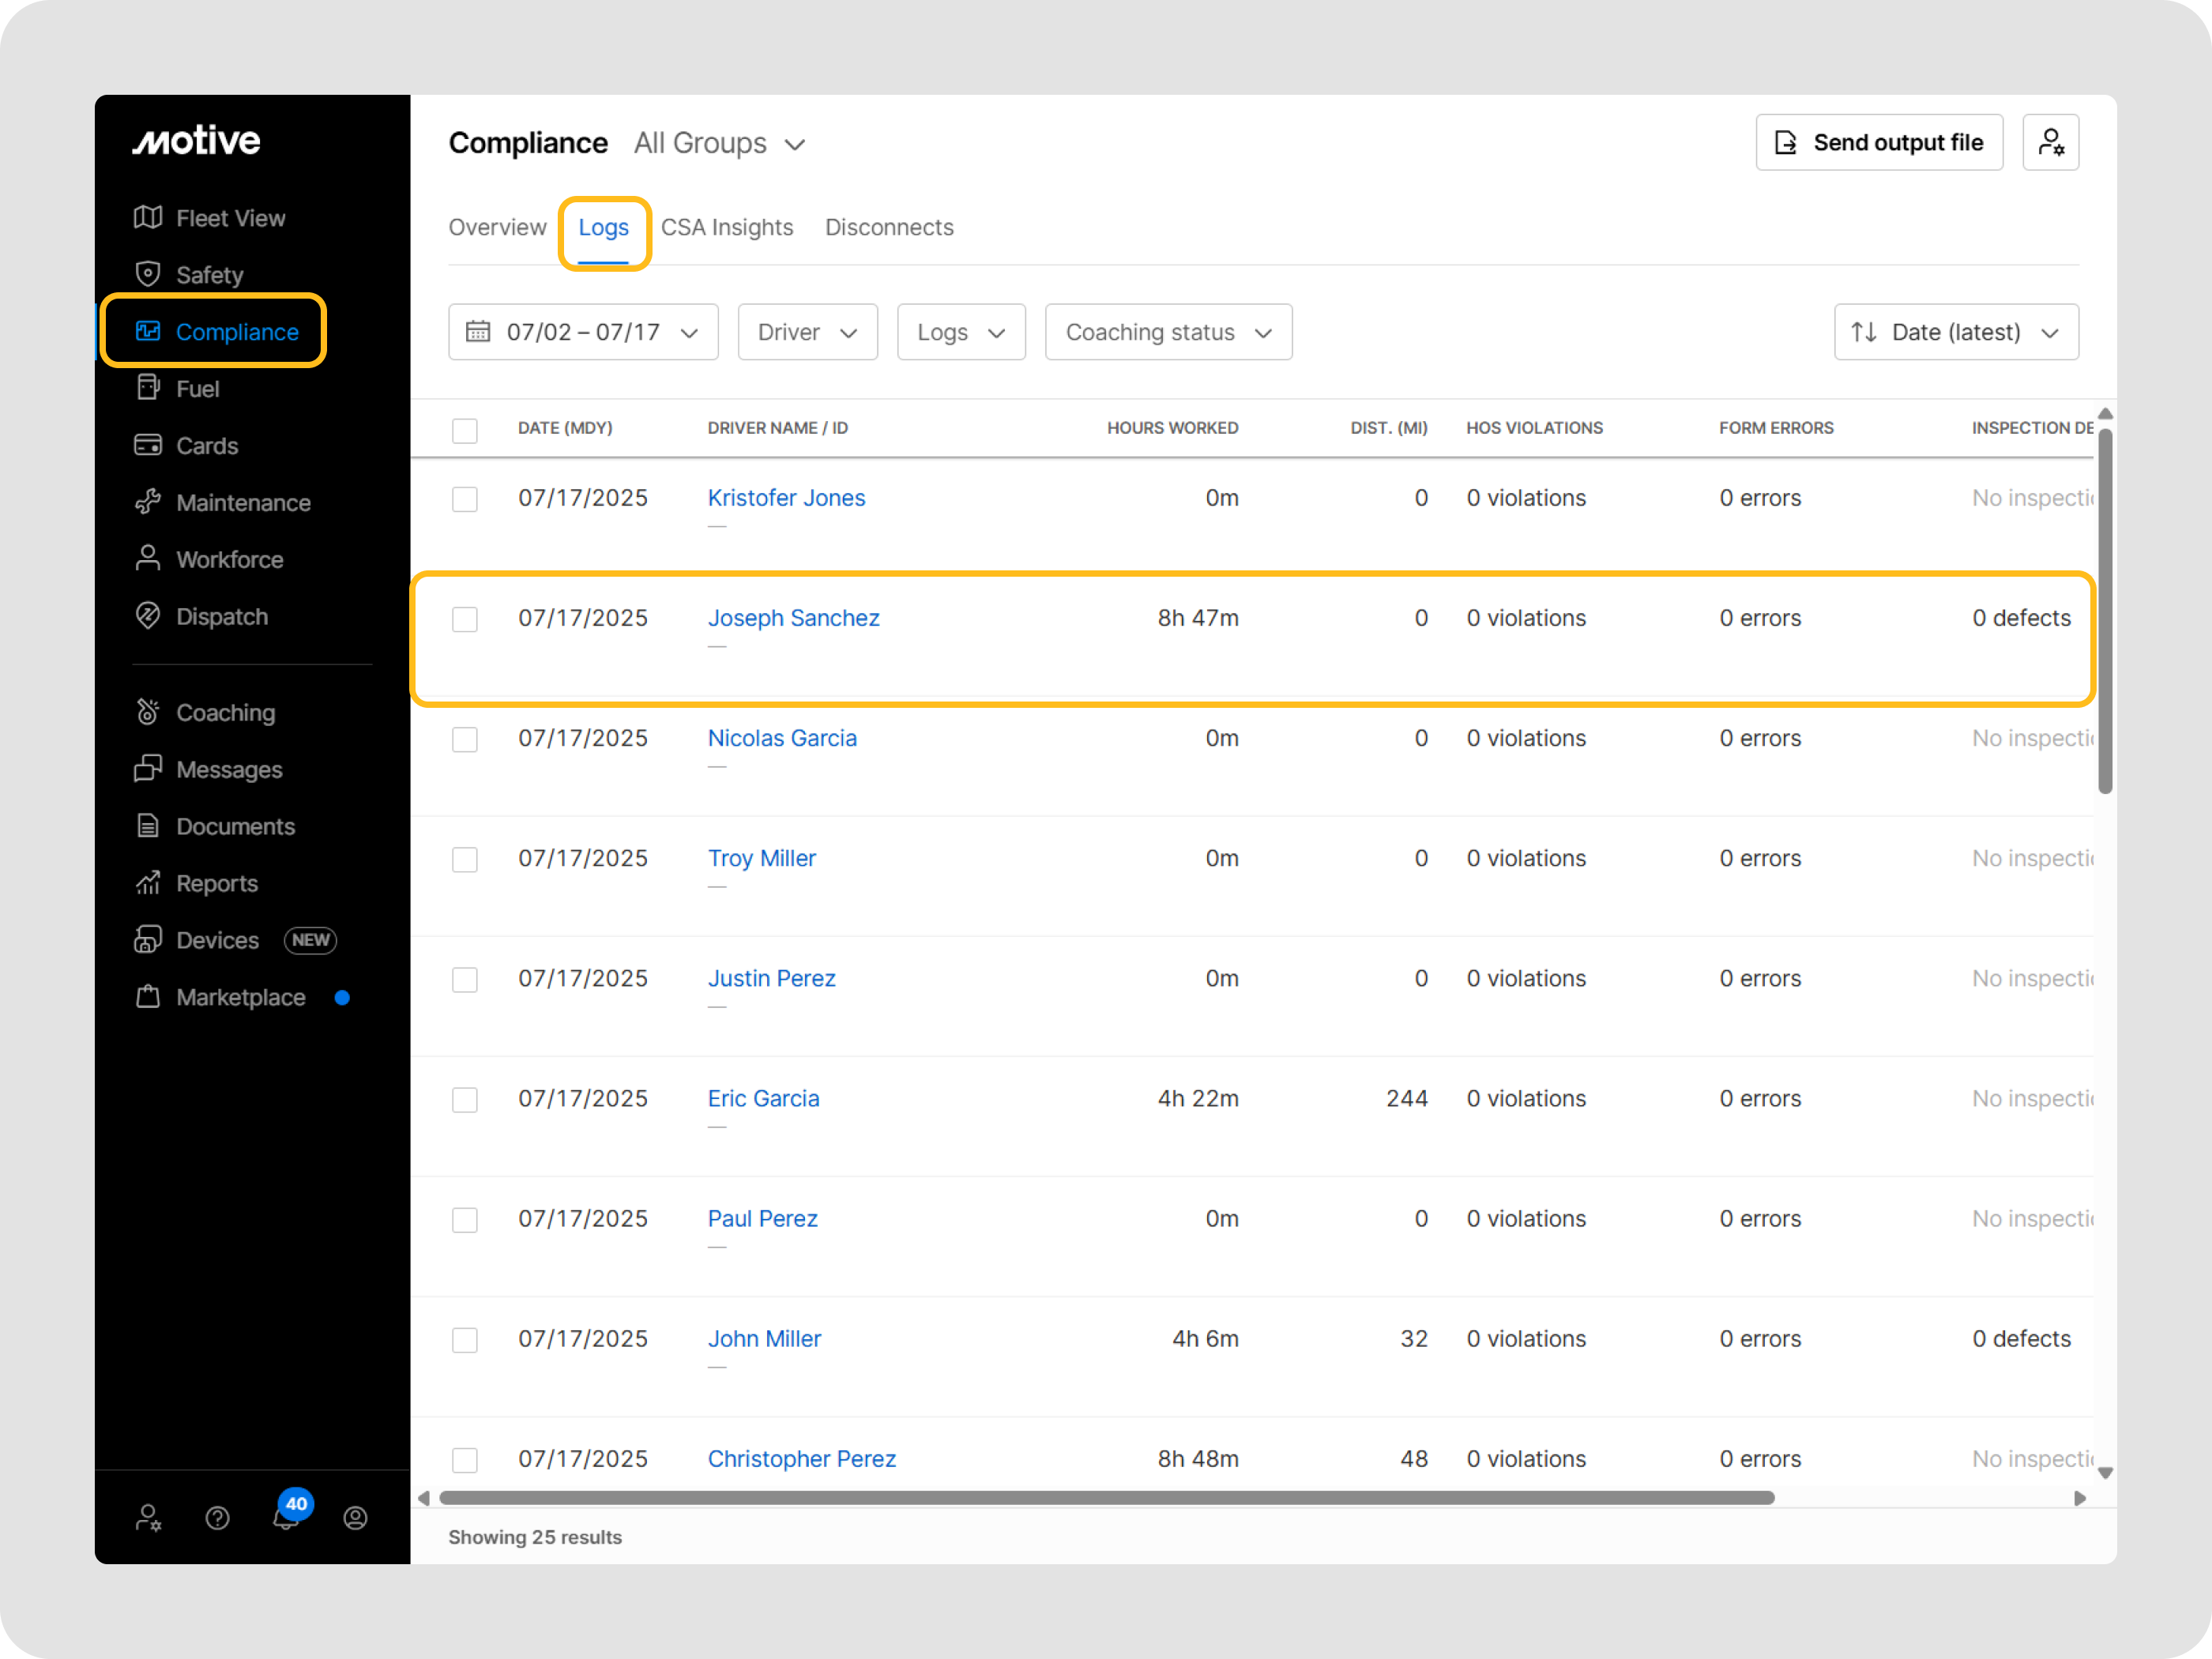The height and width of the screenshot is (1659, 2212).
Task: Open the profile avatar icon at bottom
Action: tap(355, 1518)
